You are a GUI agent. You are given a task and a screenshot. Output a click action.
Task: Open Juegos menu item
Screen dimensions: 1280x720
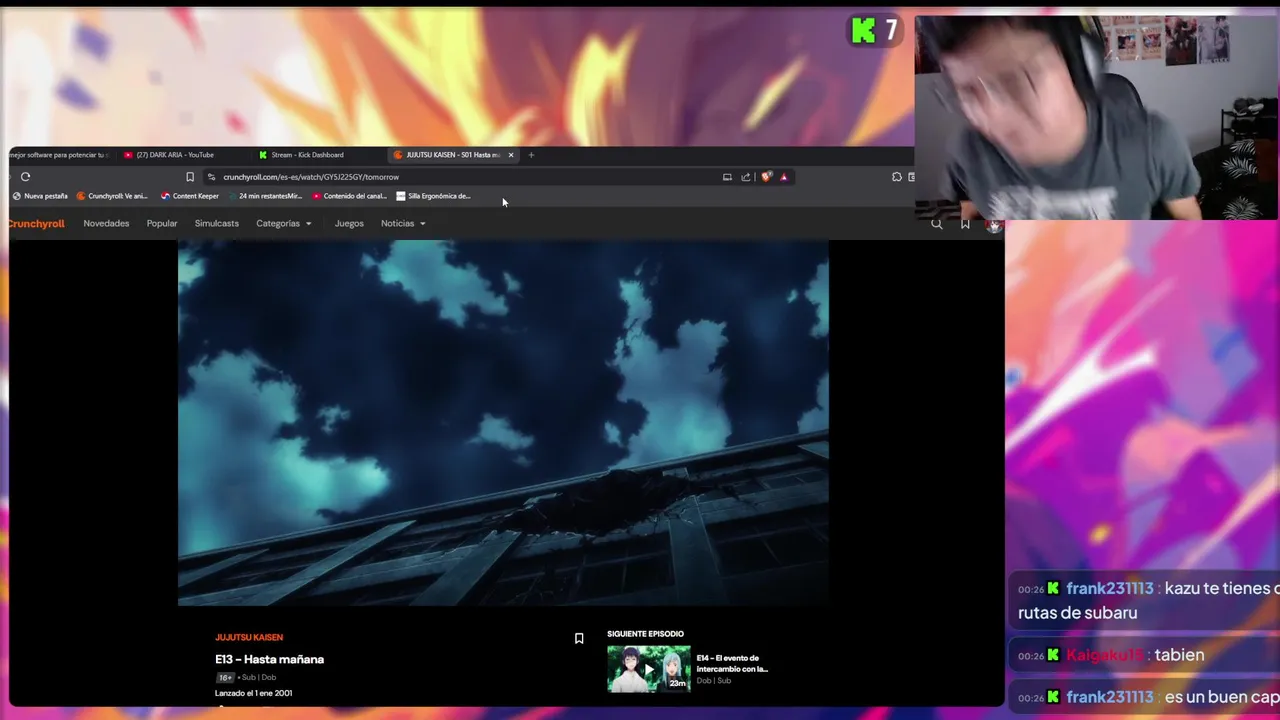point(349,224)
